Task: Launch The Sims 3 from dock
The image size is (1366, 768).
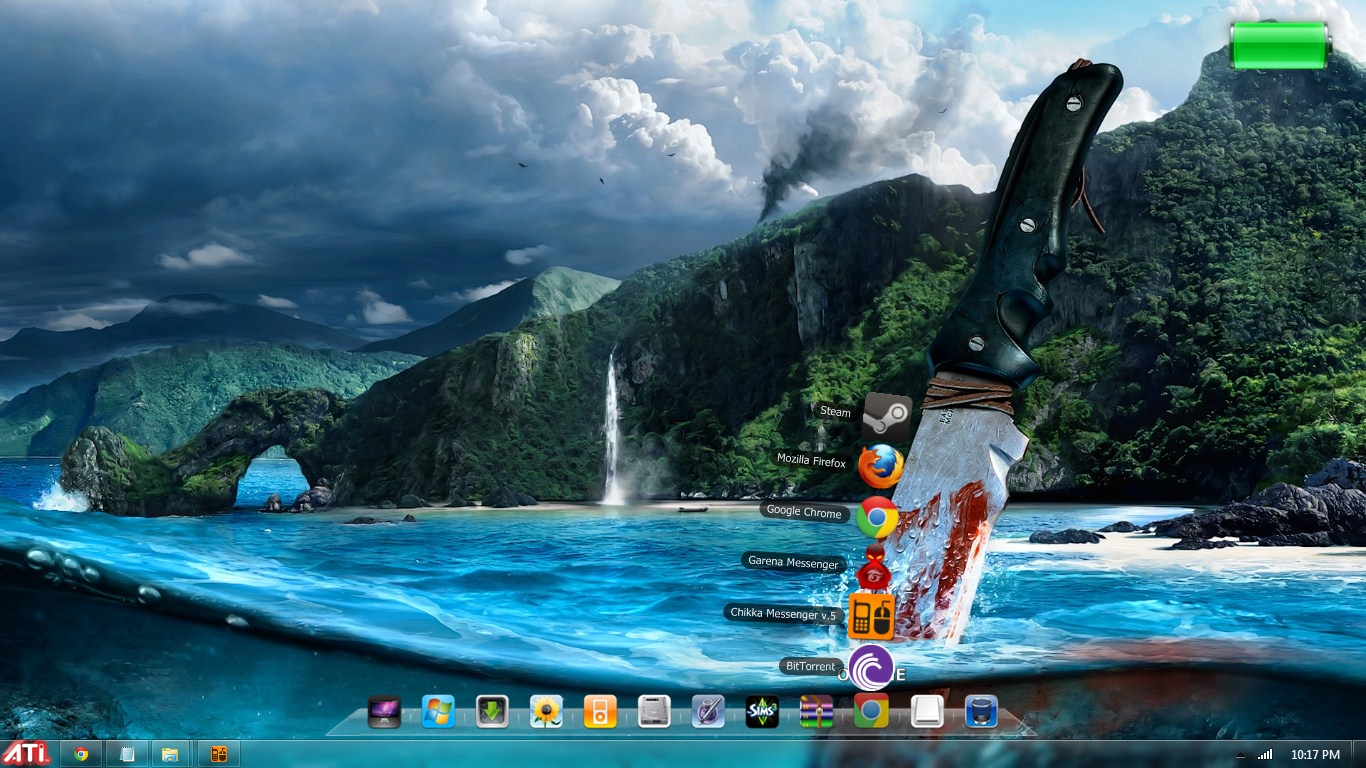Action: (762, 711)
